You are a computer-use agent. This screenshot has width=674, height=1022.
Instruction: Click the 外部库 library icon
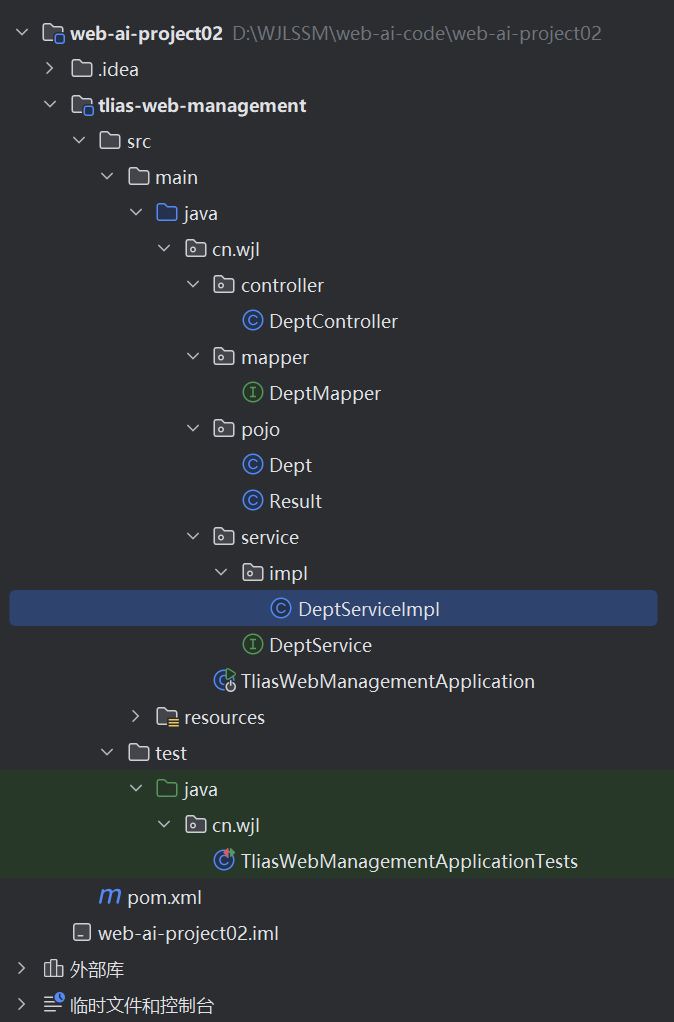tap(53, 969)
